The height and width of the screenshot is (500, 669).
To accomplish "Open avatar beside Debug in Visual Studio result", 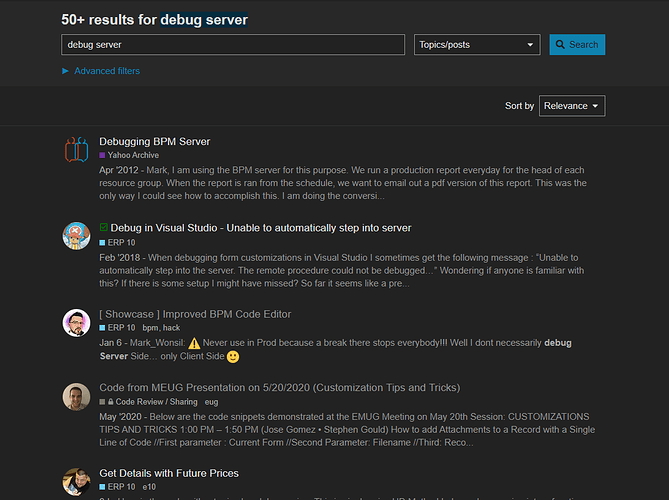I will coord(76,236).
